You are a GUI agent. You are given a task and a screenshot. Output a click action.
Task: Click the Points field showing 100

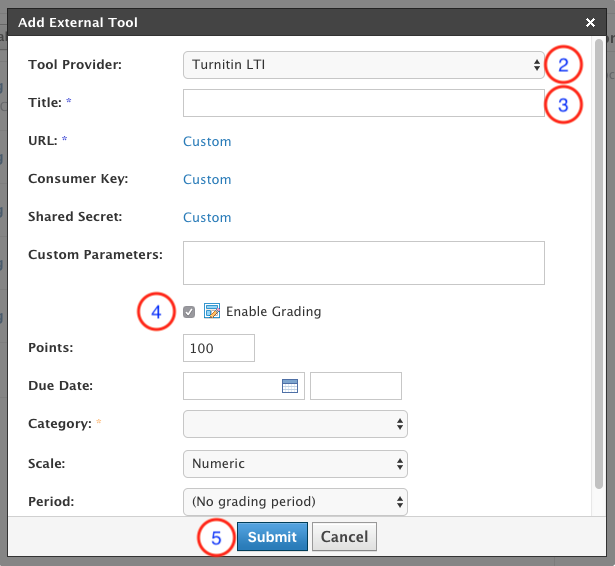219,348
